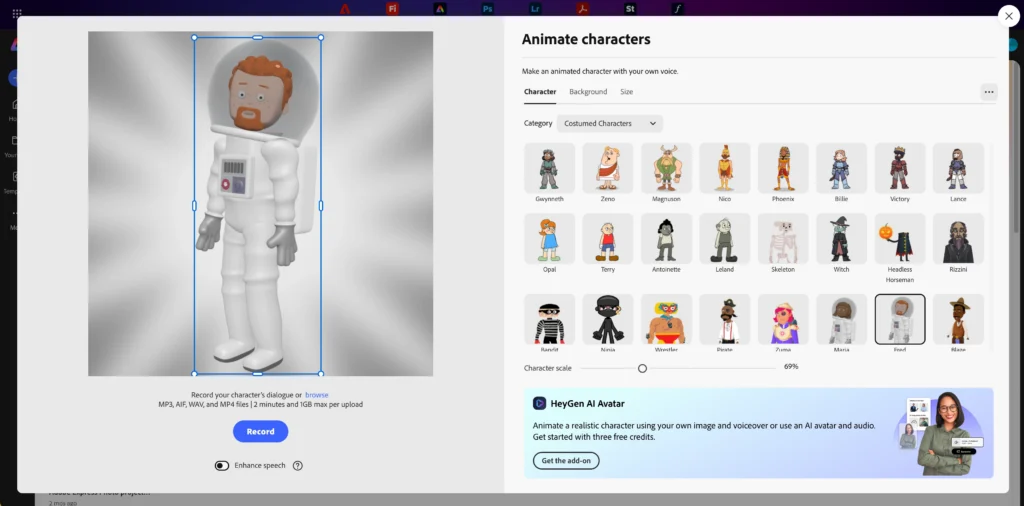Viewport: 1024px width, 506px height.
Task: Select the Phoenix character
Action: 783,168
